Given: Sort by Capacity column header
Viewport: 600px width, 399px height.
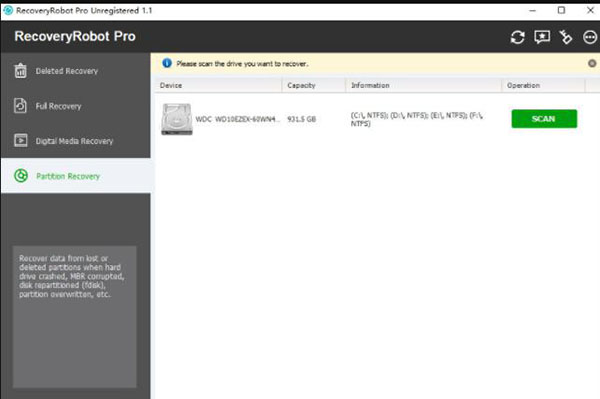Looking at the screenshot, I should tap(314, 85).
